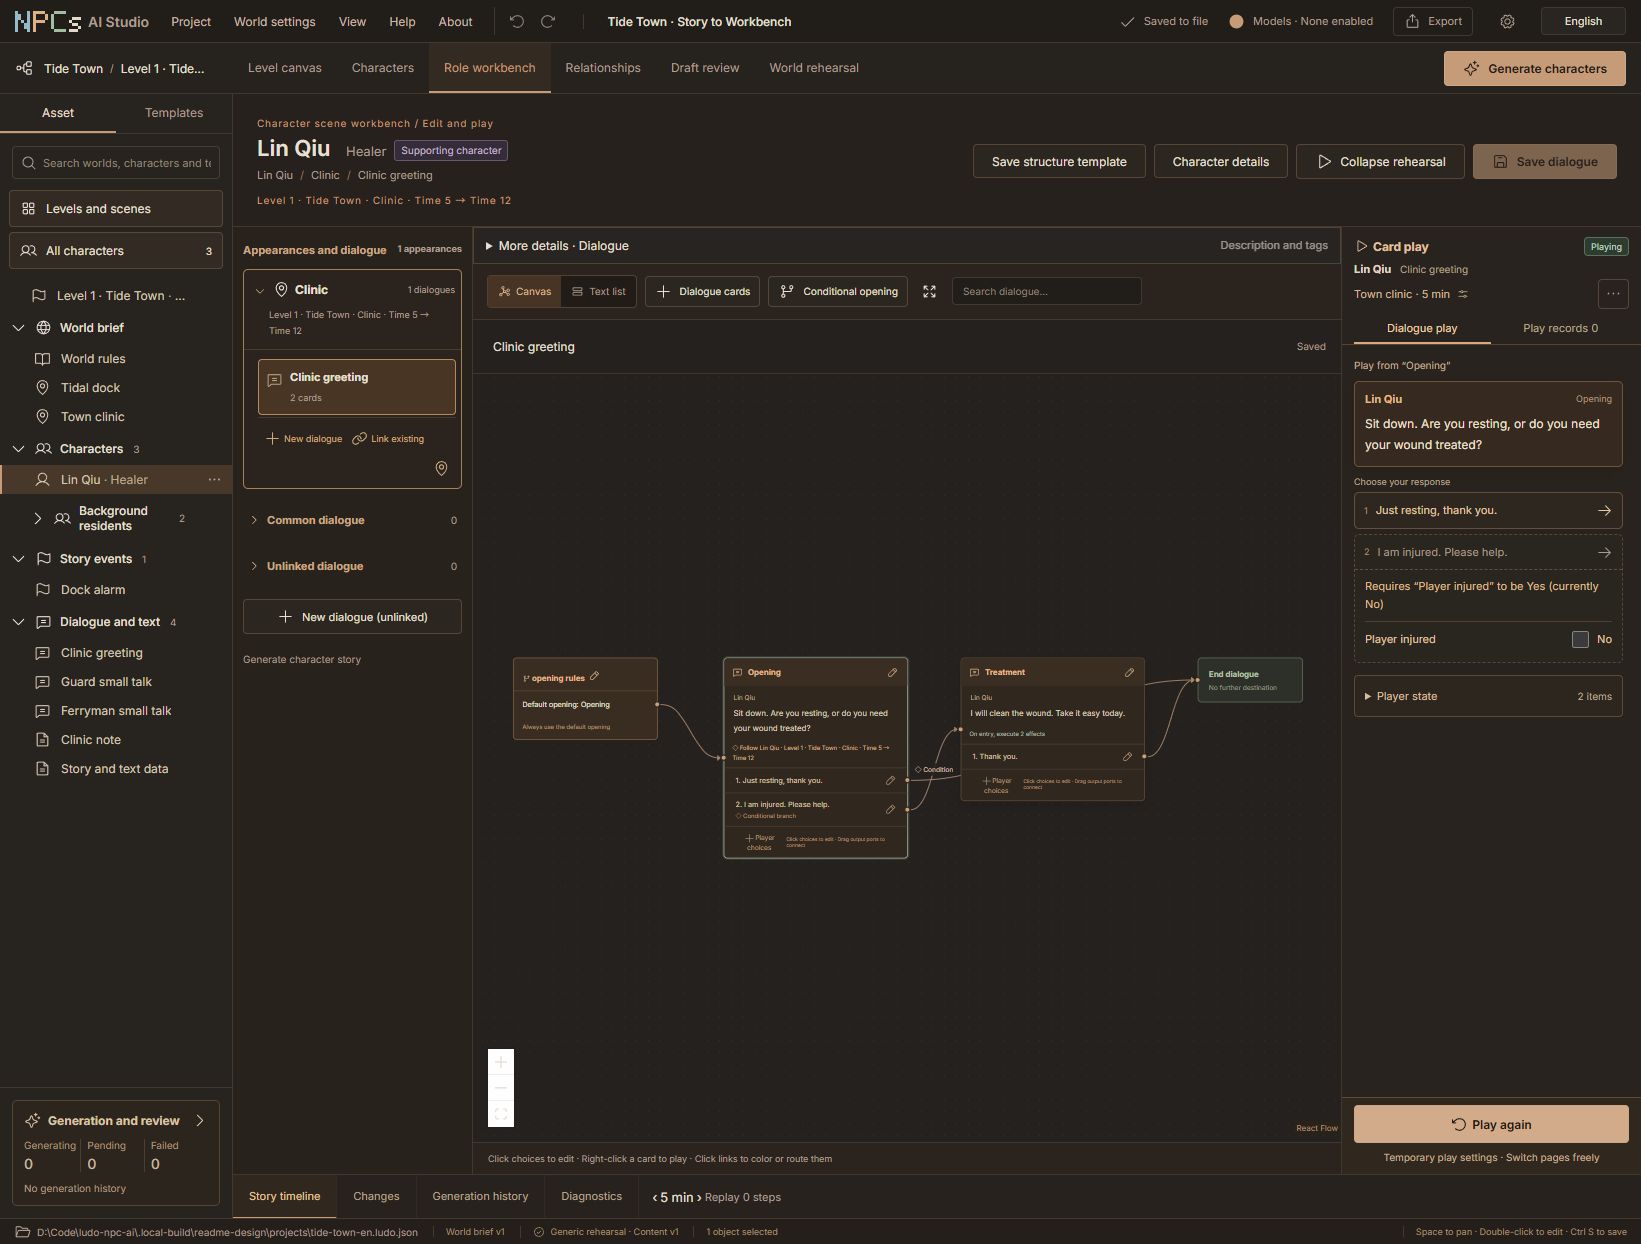Switch dialogue view to Canvas
The width and height of the screenshot is (1641, 1244).
click(525, 291)
